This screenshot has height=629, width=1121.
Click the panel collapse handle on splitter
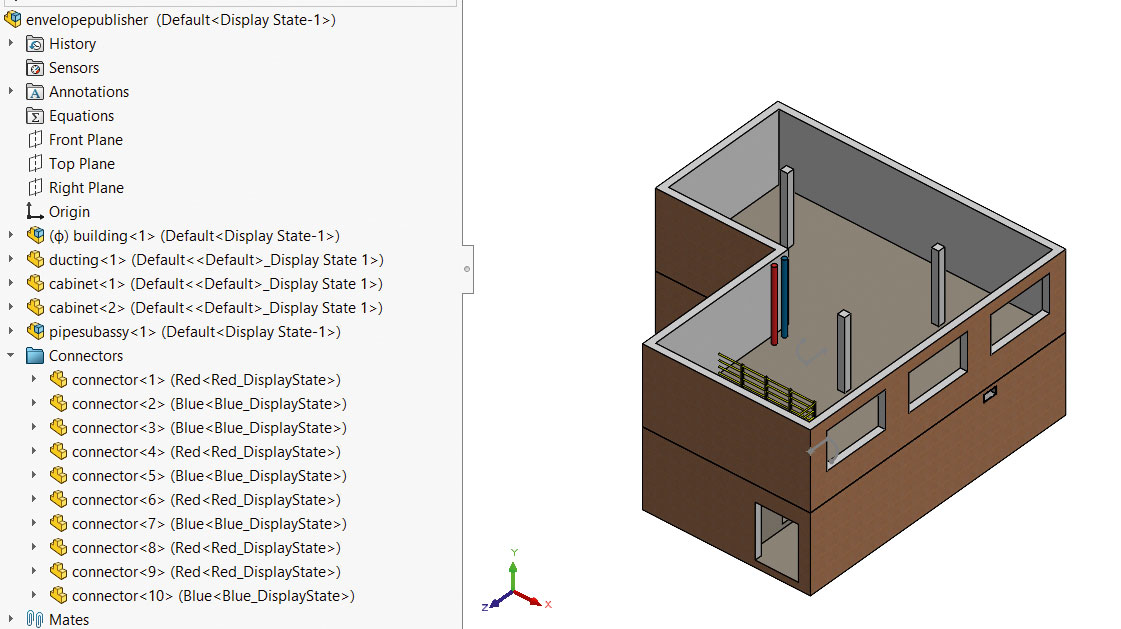(467, 269)
